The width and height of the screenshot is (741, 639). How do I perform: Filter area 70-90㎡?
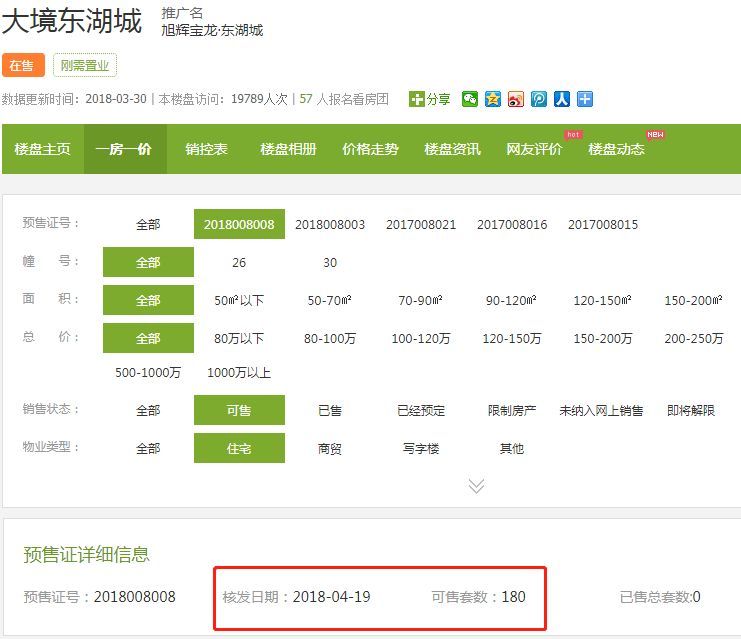[x=421, y=300]
